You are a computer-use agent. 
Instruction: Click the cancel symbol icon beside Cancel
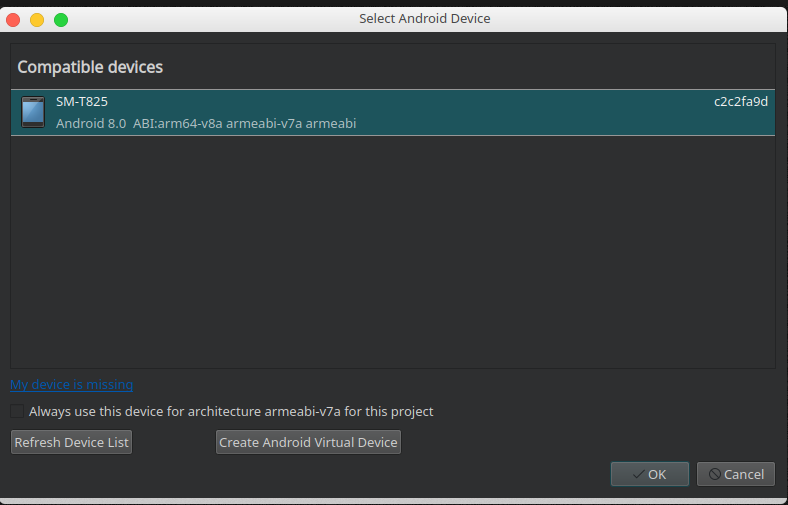pos(713,474)
